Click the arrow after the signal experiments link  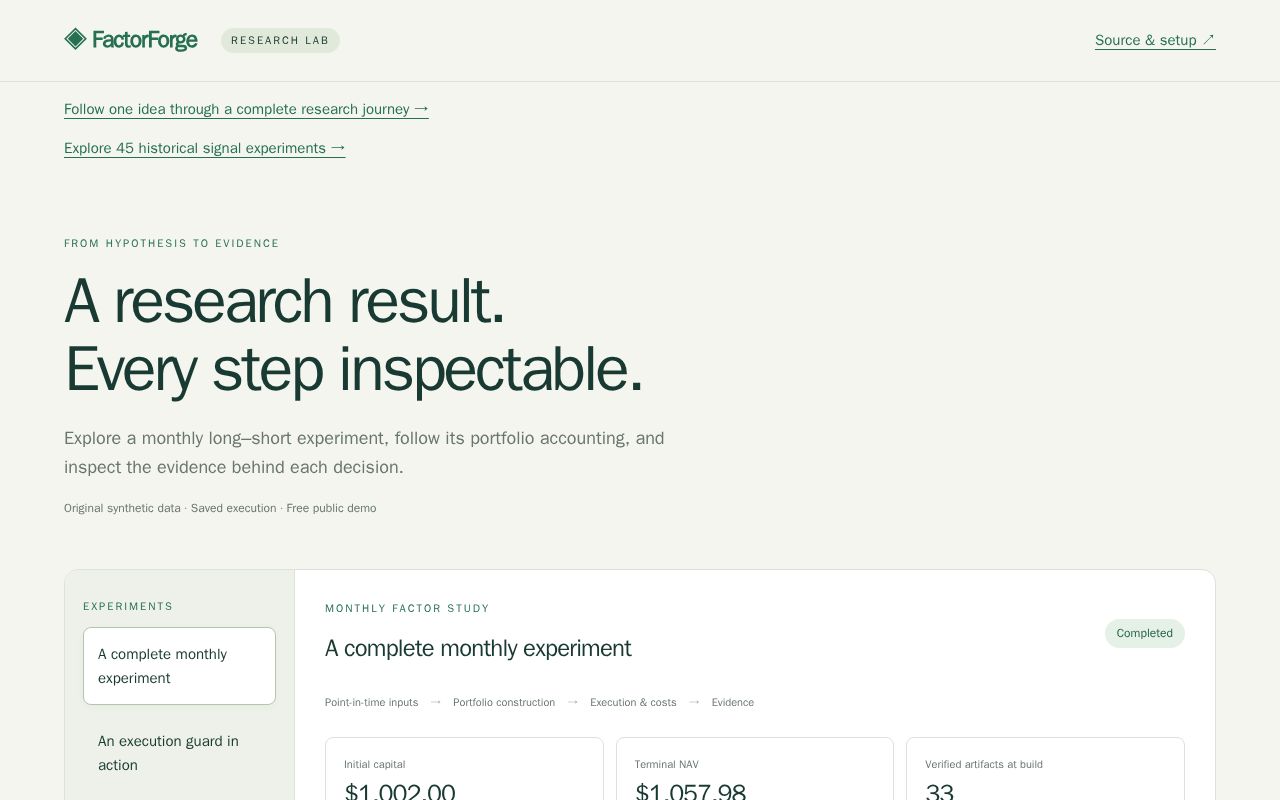pos(338,148)
